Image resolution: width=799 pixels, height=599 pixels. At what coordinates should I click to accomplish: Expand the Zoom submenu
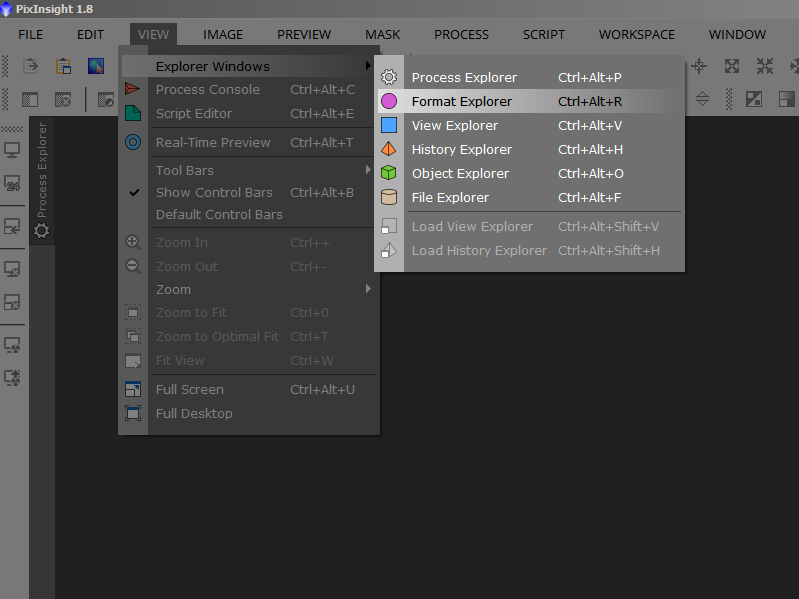[x=248, y=289]
